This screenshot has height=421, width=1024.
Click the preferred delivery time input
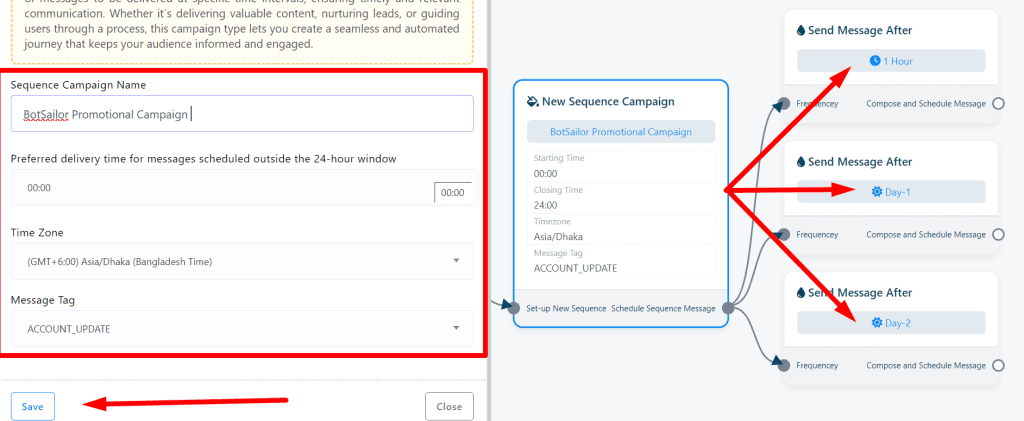tap(220, 188)
